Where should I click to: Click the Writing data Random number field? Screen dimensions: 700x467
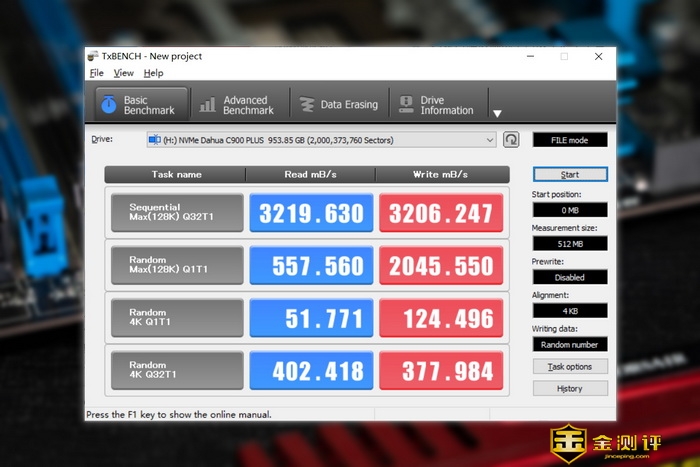point(569,344)
